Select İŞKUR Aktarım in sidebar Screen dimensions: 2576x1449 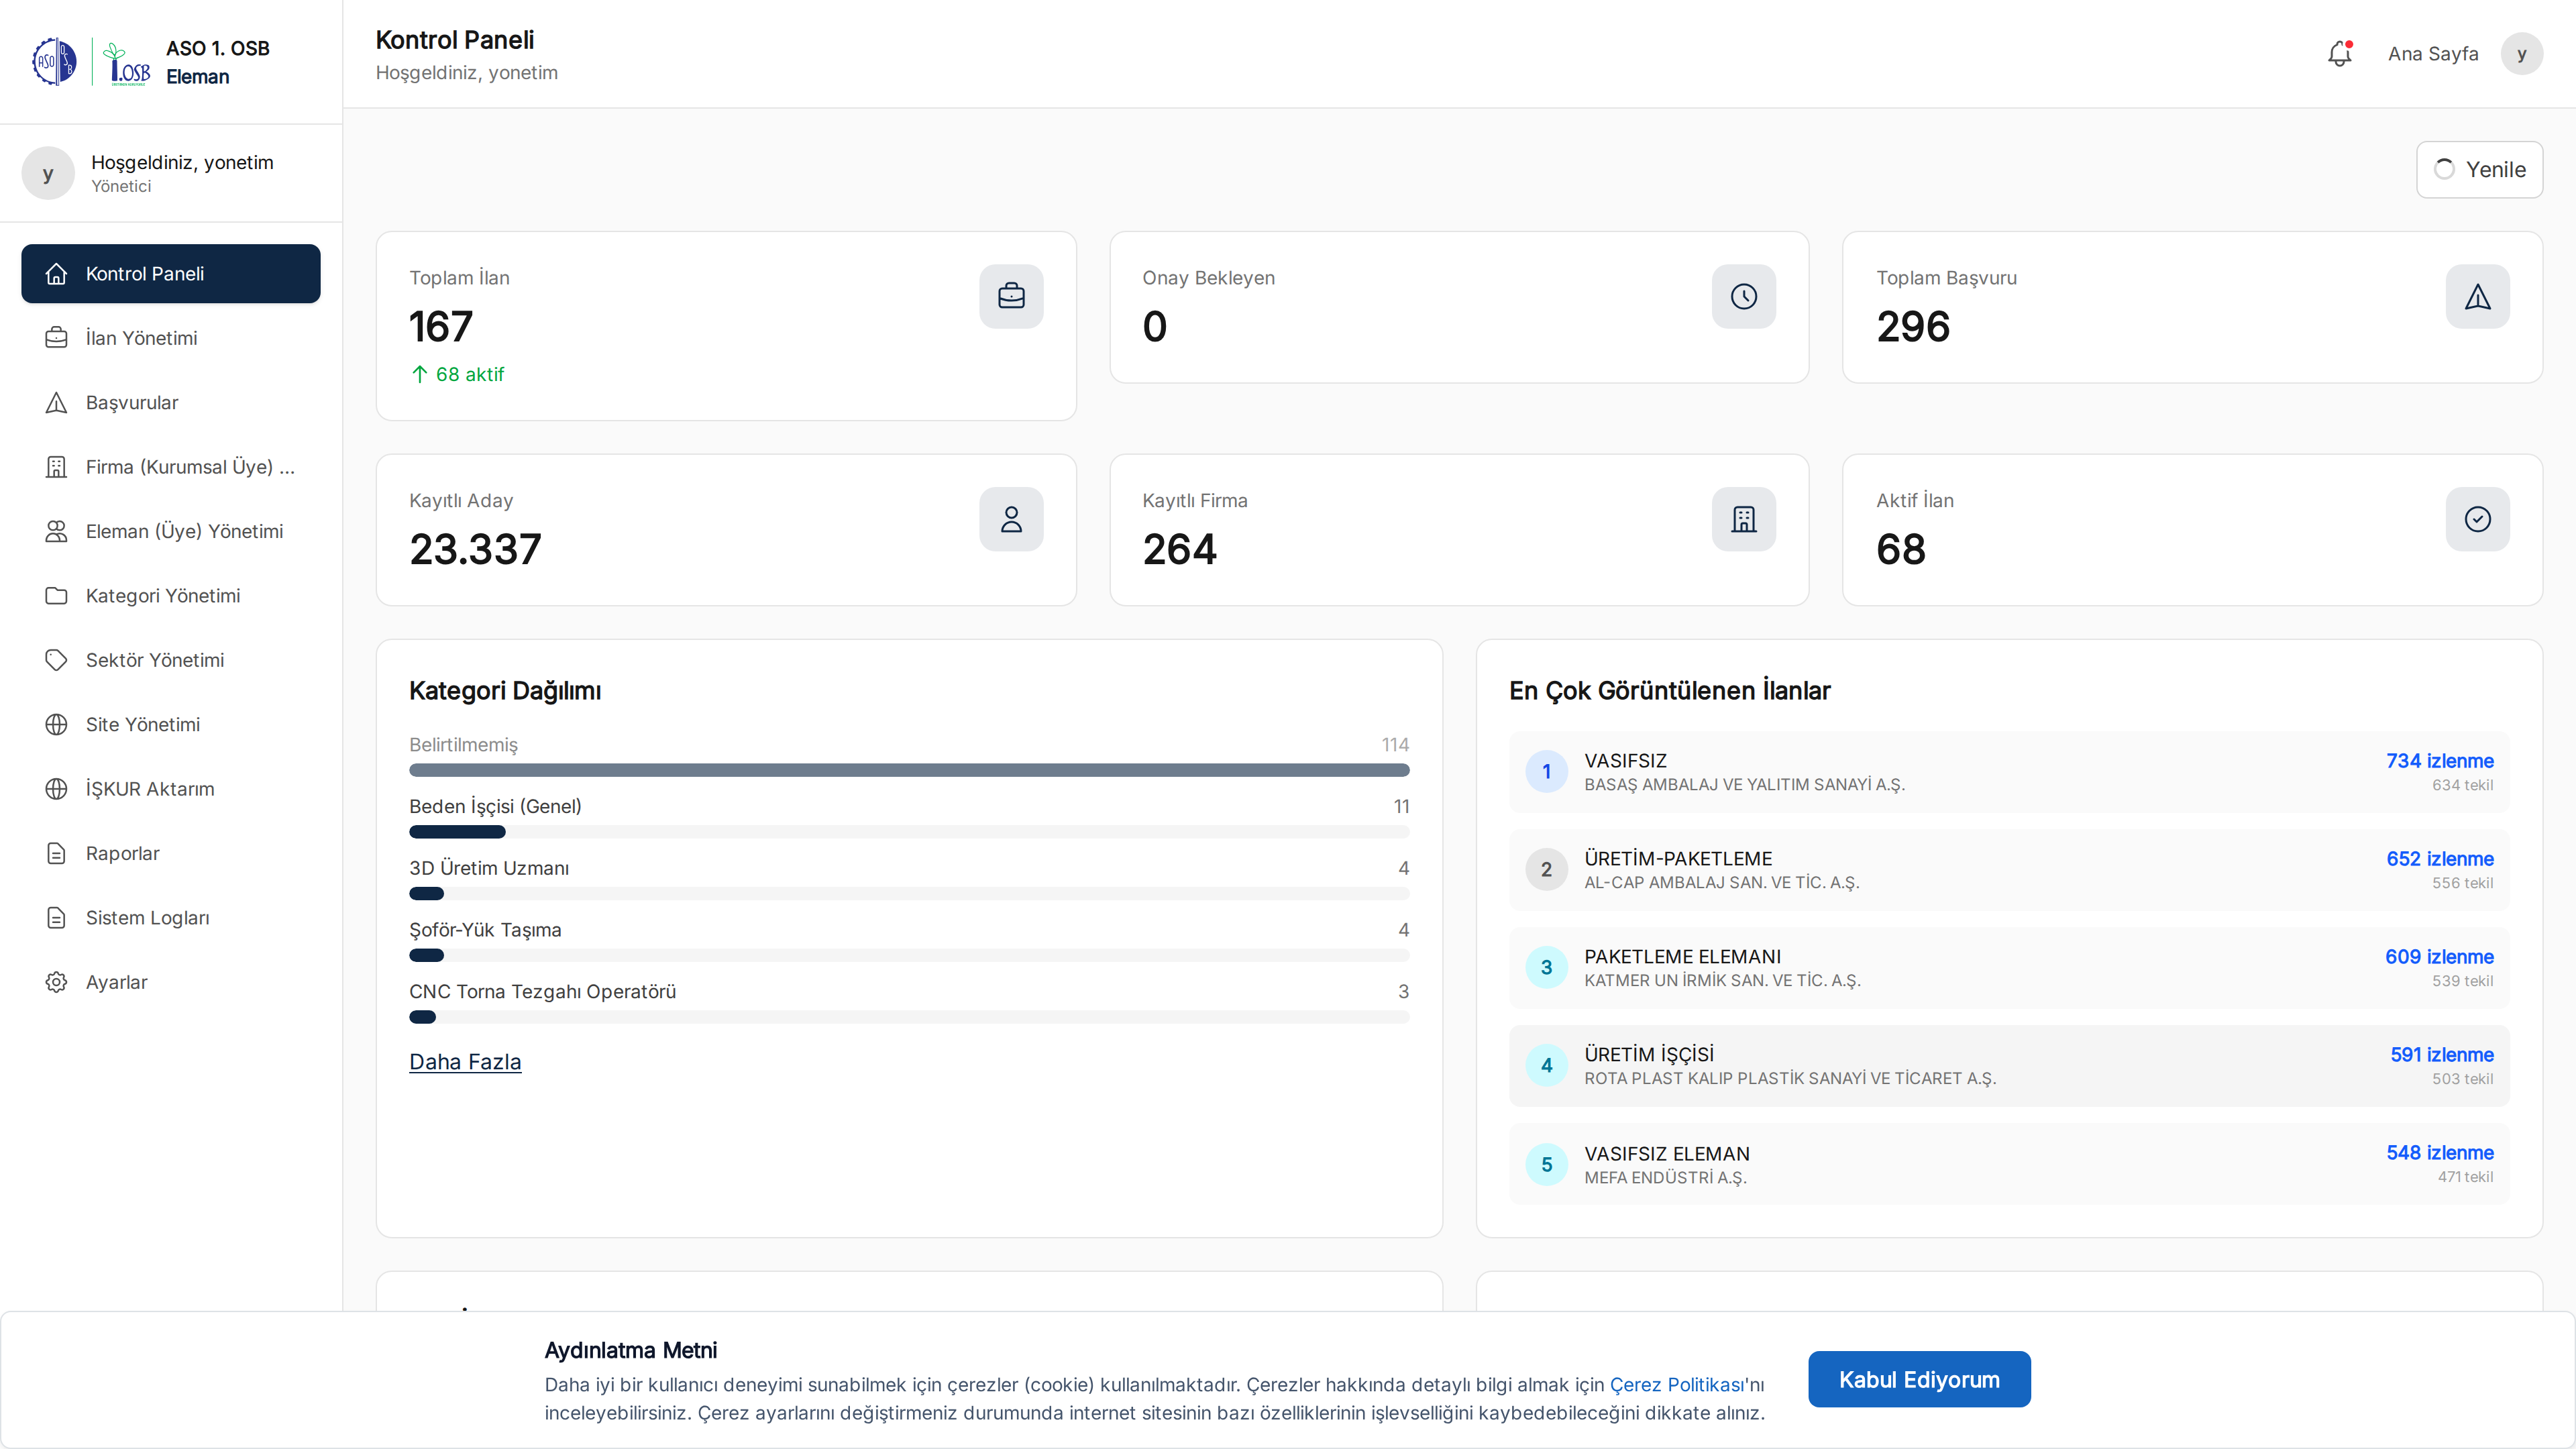(149, 789)
